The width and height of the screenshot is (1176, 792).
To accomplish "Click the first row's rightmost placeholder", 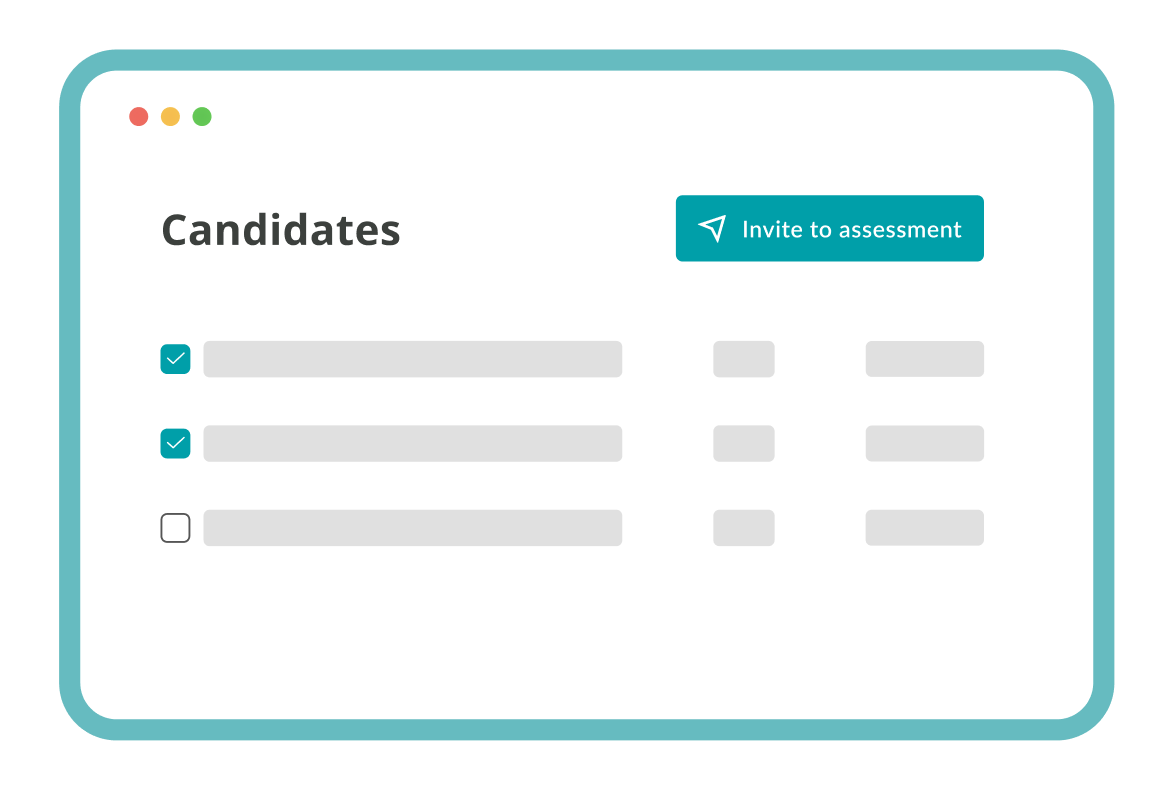I will (x=925, y=359).
